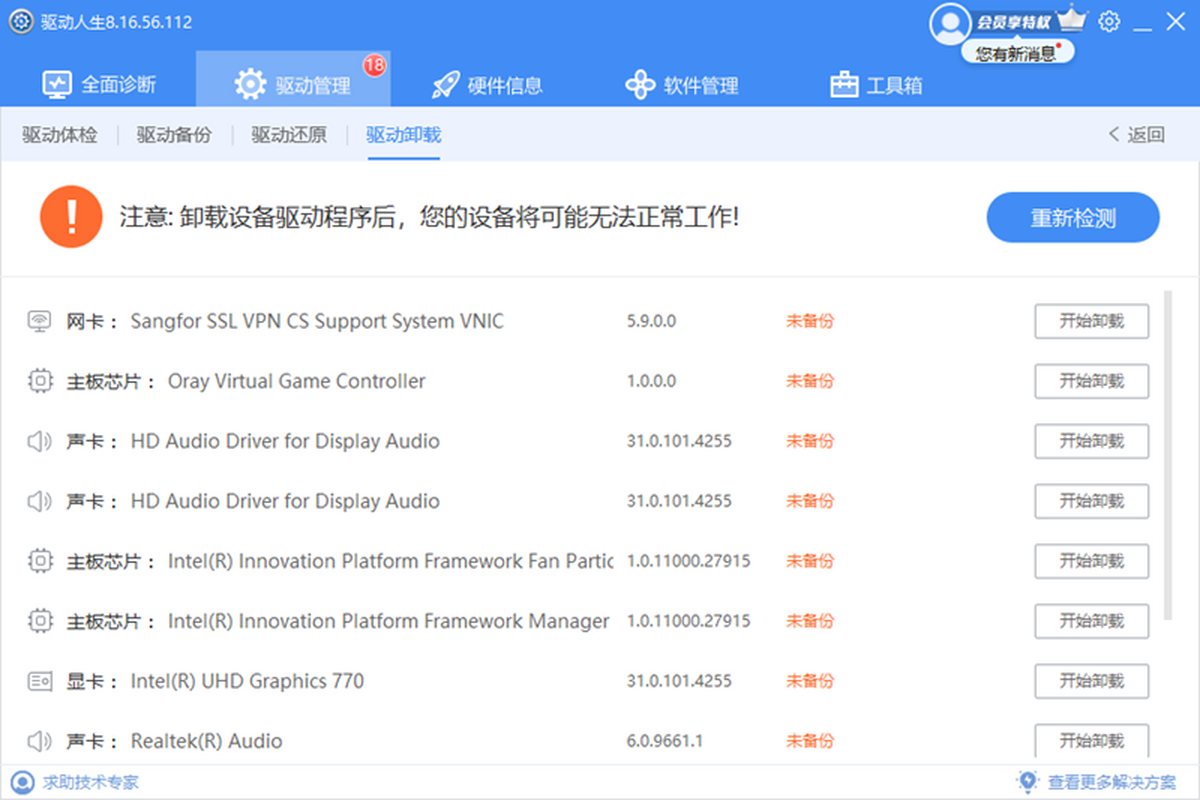Screen dimensions: 1200x800
Task: Click the user avatar profile icon
Action: pos(948,23)
